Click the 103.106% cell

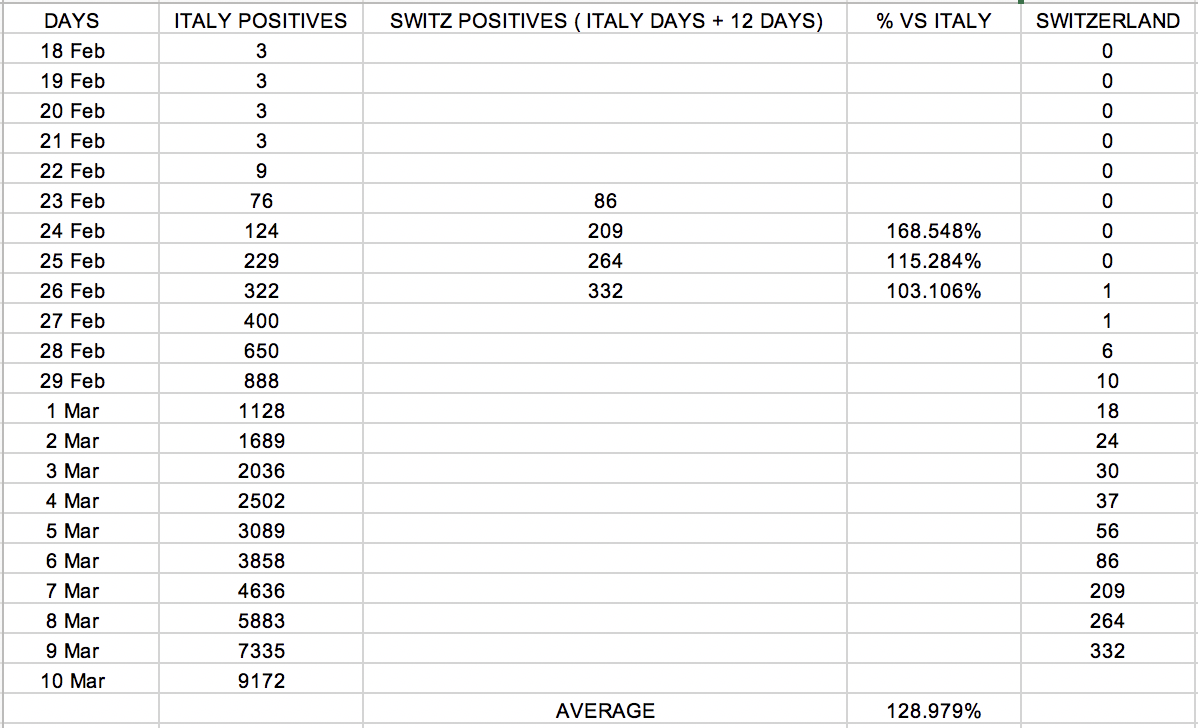(934, 291)
